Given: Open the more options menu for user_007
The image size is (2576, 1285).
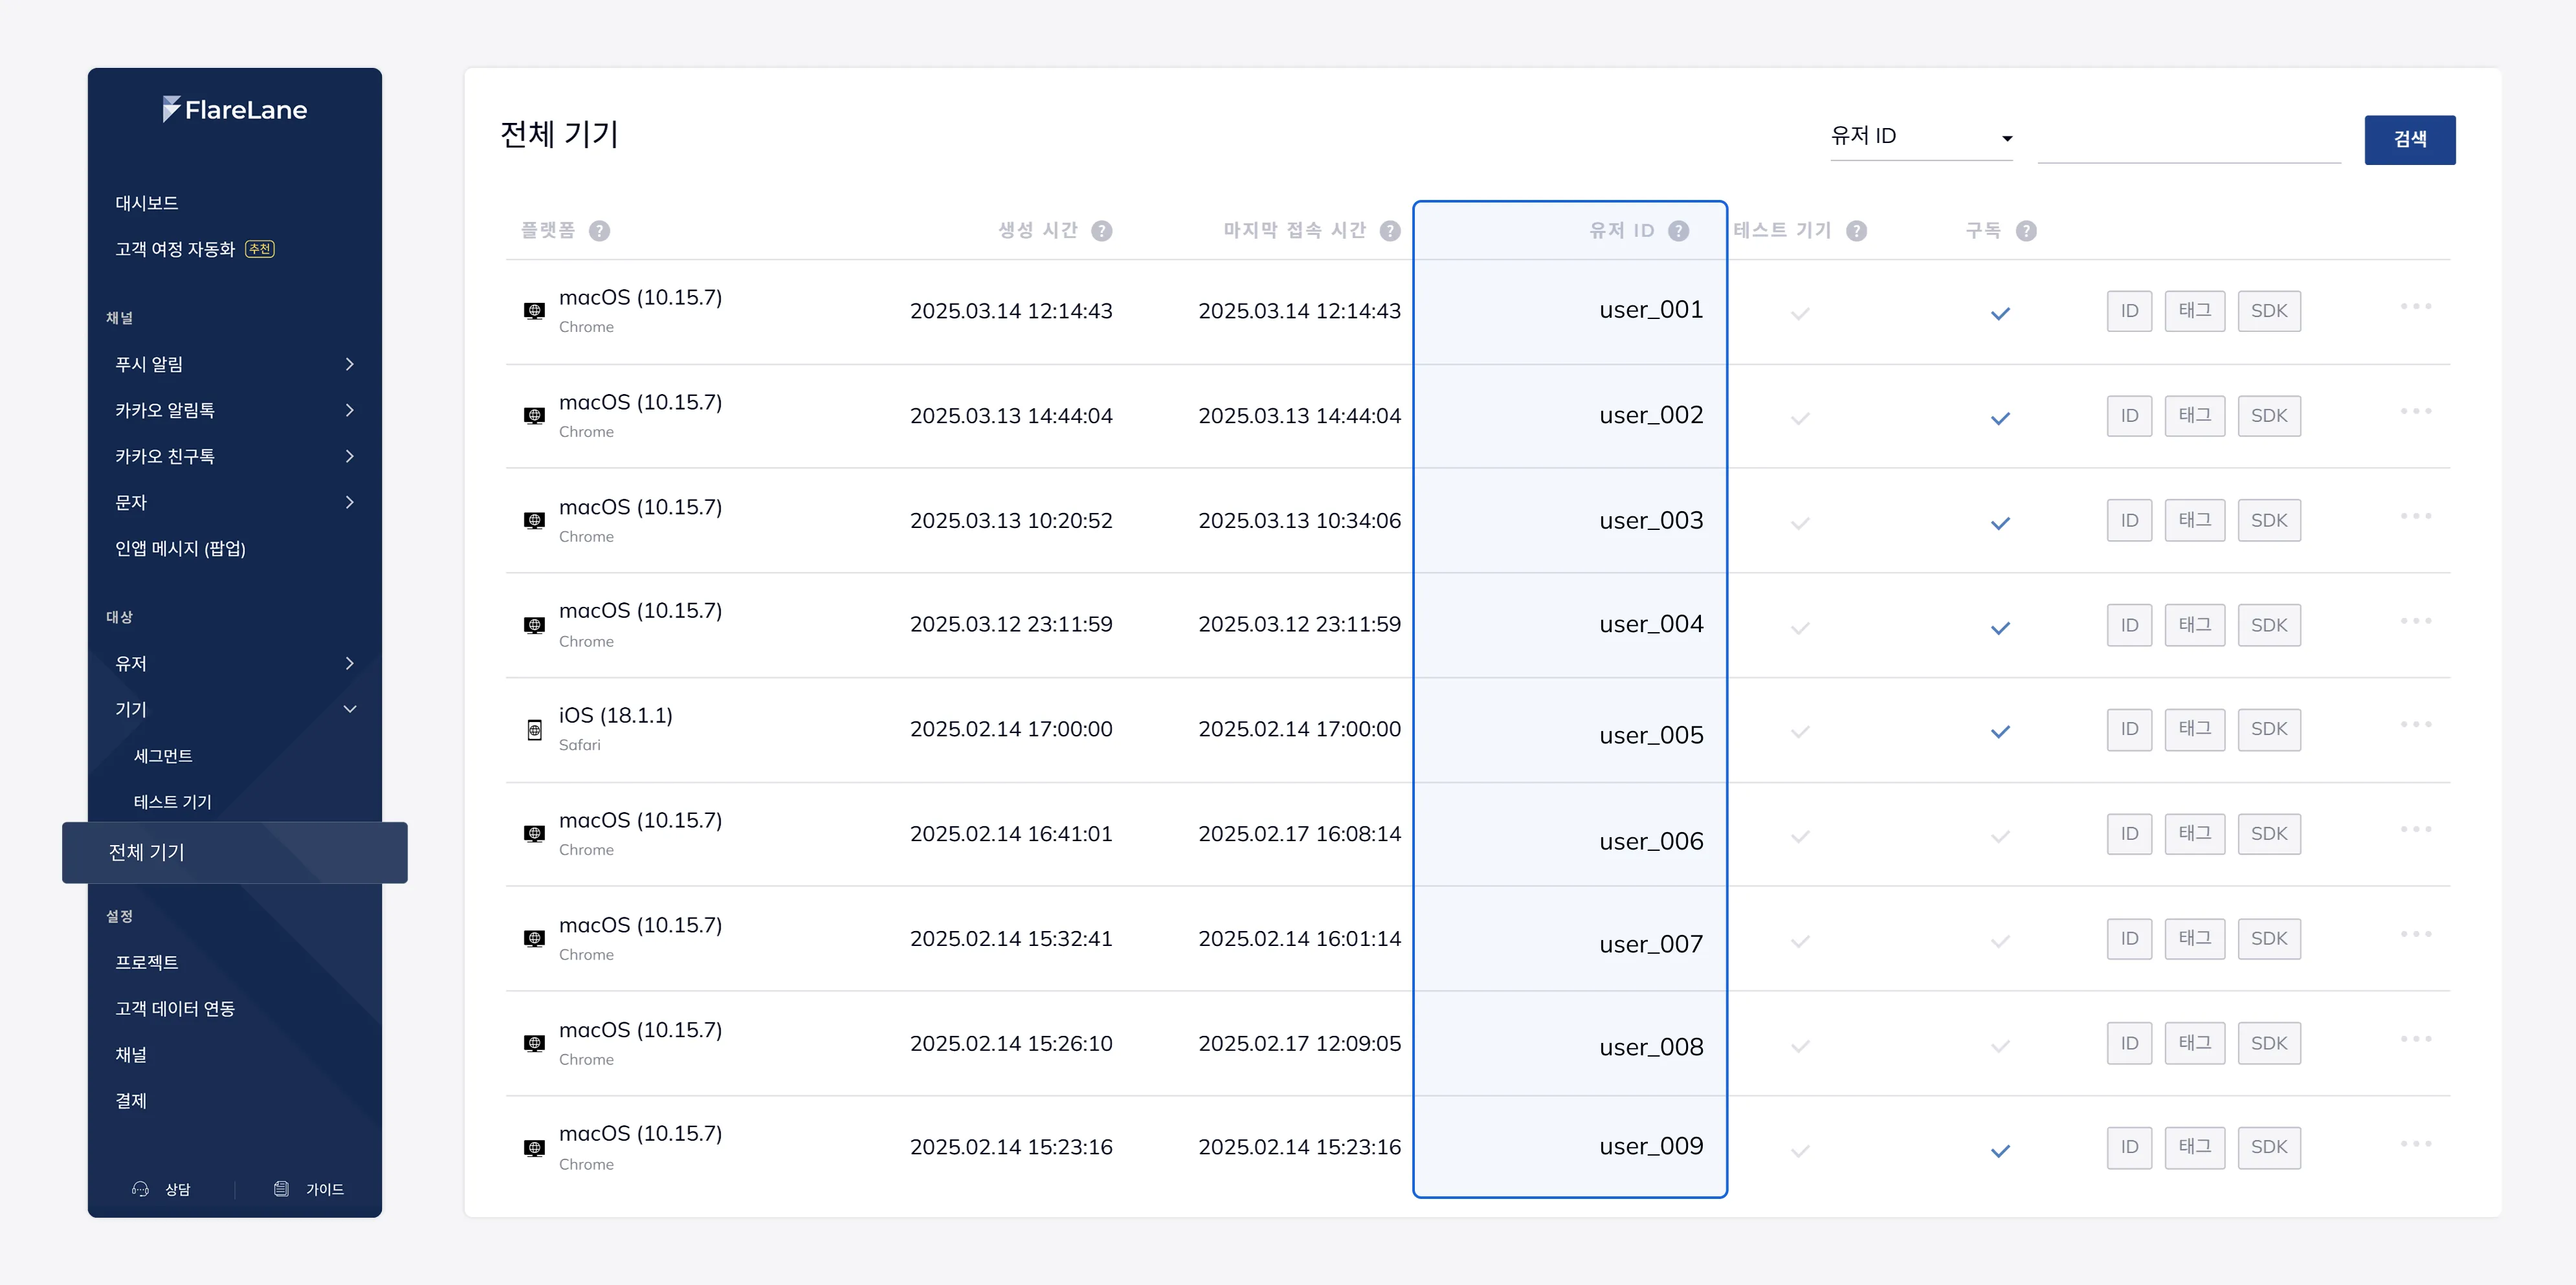Looking at the screenshot, I should coord(2416,934).
